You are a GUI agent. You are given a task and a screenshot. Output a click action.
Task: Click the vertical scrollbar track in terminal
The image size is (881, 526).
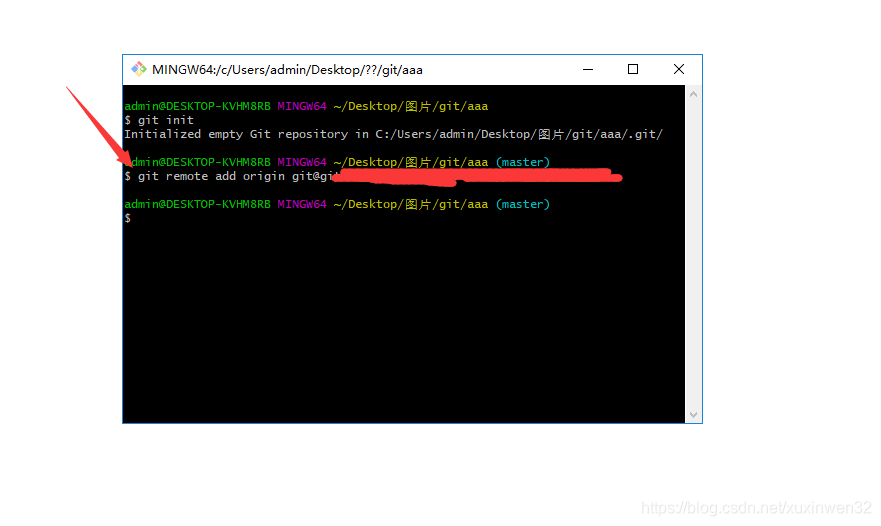pyautogui.click(x=693, y=255)
